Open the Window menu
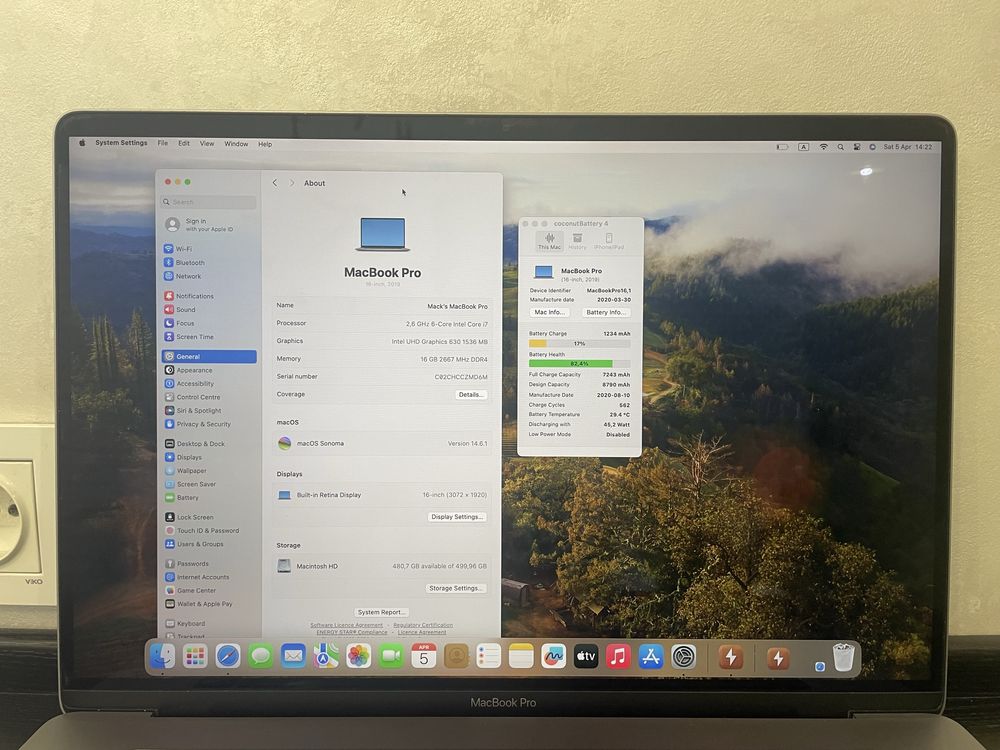The width and height of the screenshot is (1000, 750). (236, 144)
